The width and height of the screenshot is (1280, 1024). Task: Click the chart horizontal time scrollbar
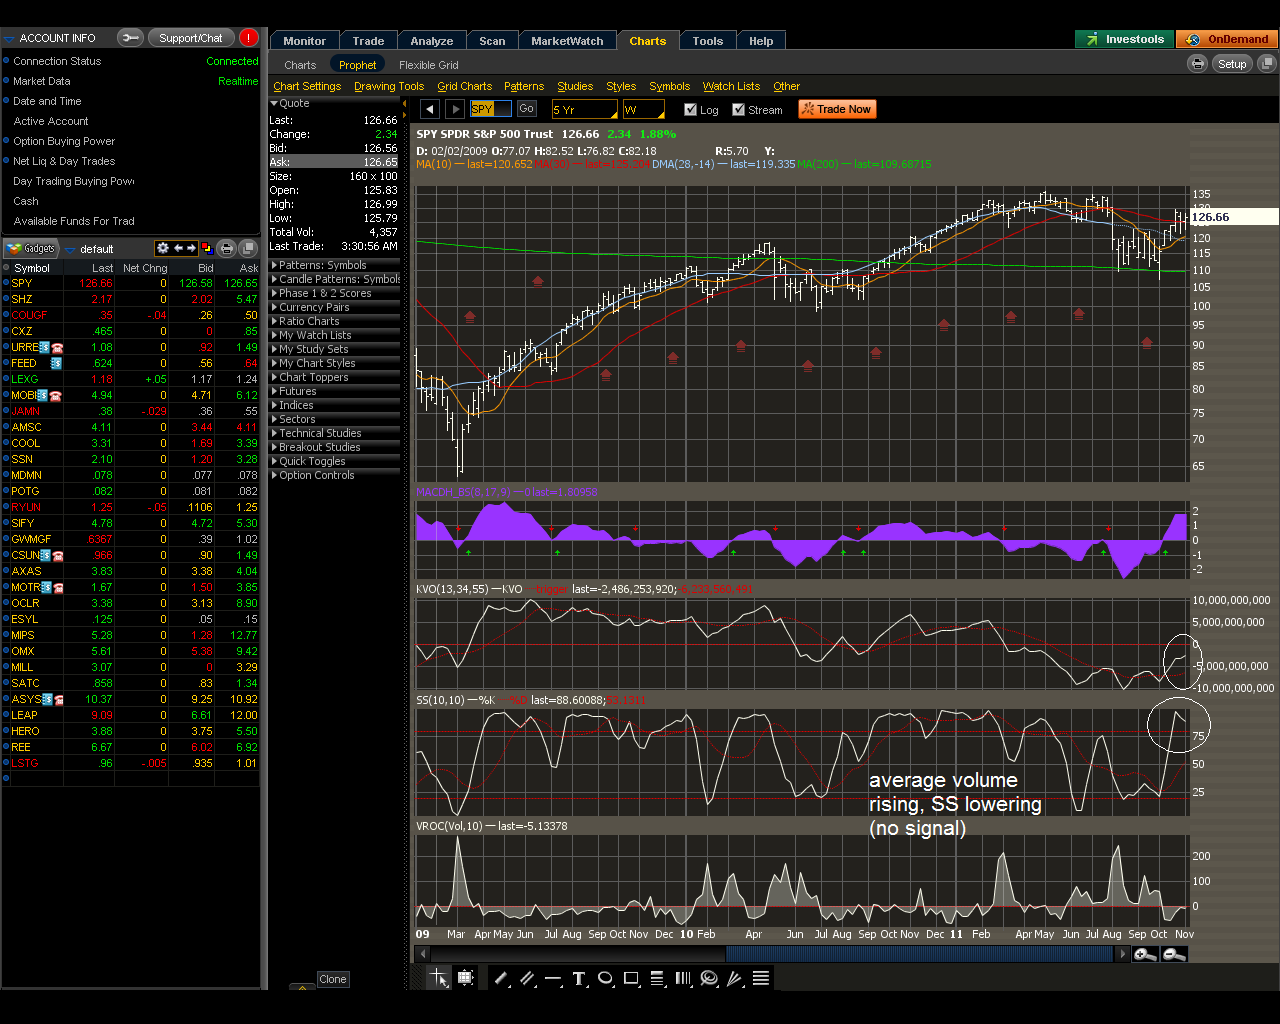[x=920, y=954]
